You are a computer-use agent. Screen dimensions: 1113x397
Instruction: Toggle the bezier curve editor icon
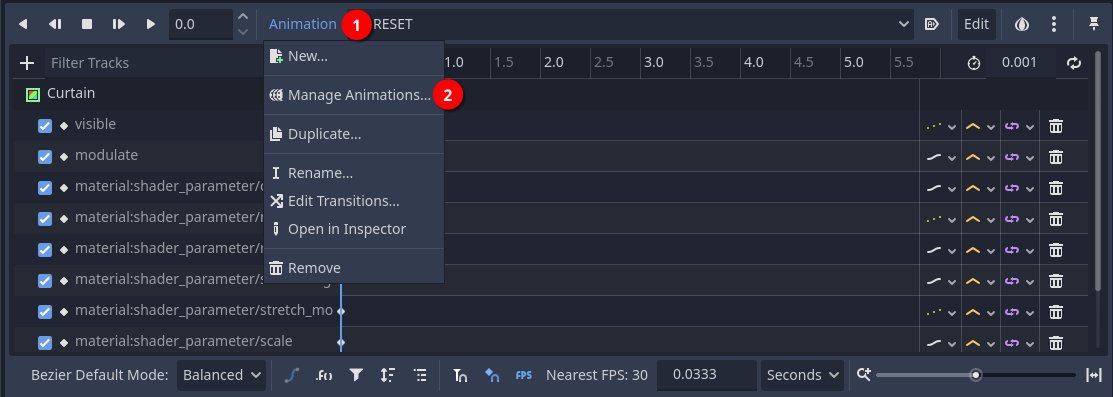pyautogui.click(x=291, y=375)
